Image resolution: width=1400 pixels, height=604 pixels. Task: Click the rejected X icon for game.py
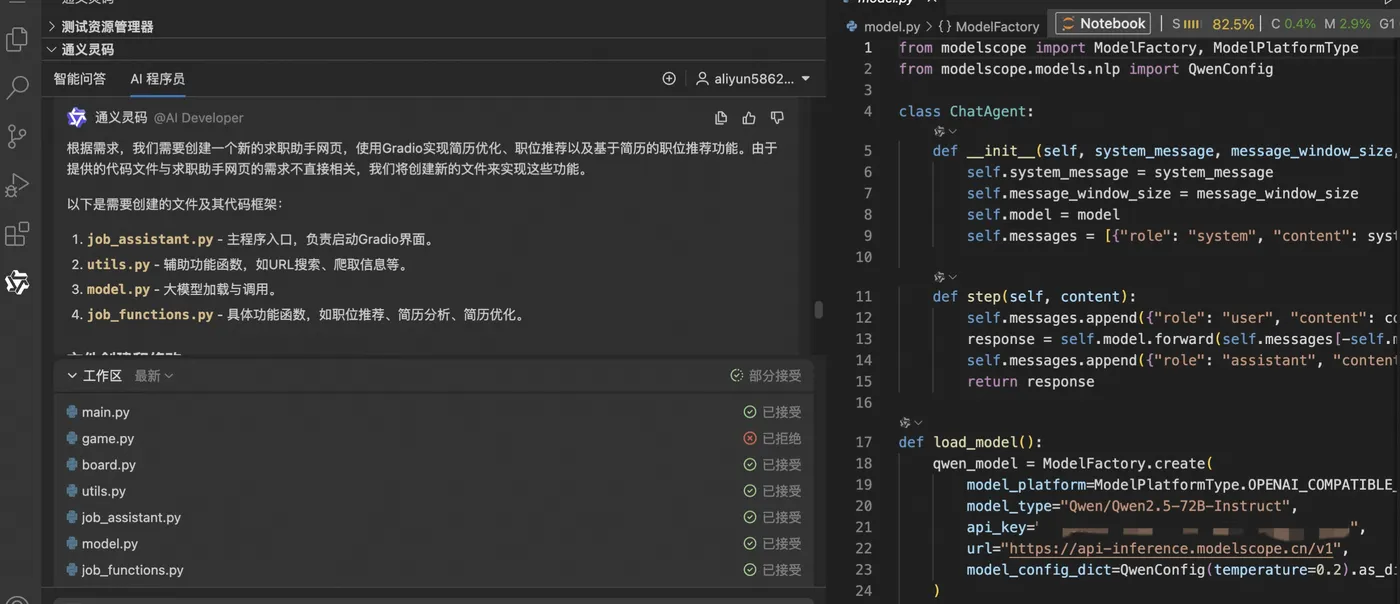click(x=750, y=438)
